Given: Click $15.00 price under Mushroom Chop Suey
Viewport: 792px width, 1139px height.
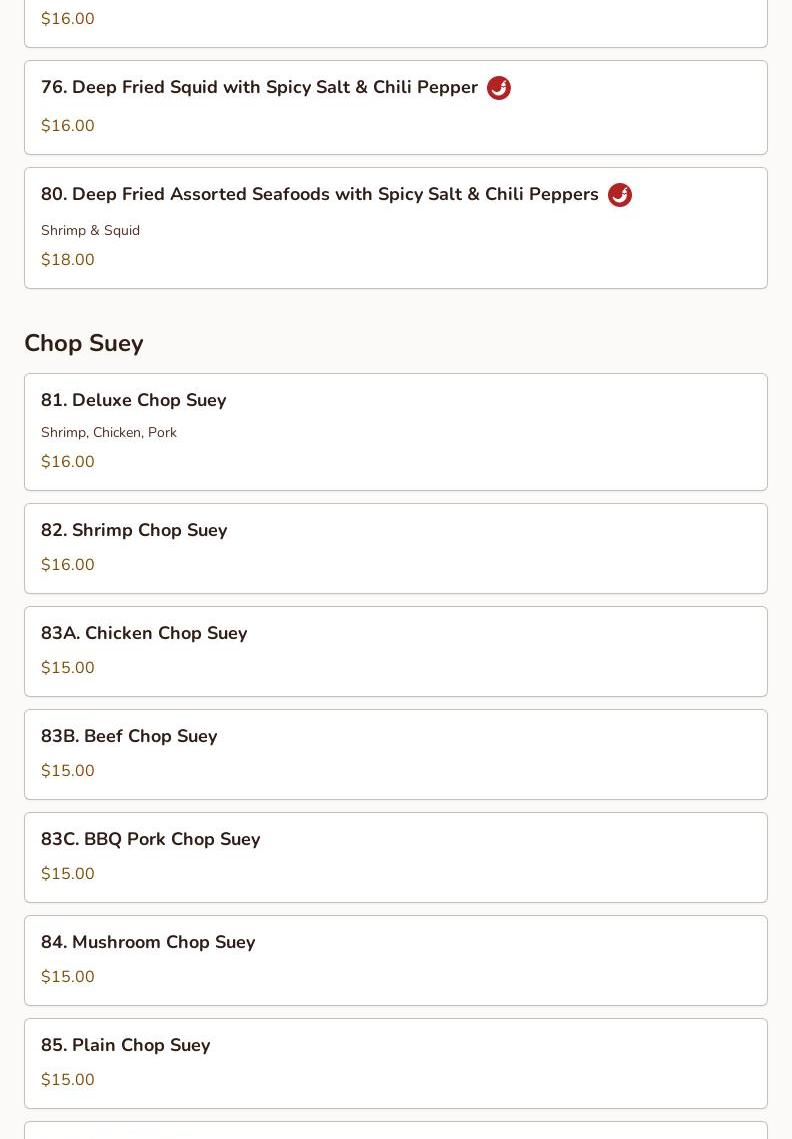Looking at the screenshot, I should 68,977.
